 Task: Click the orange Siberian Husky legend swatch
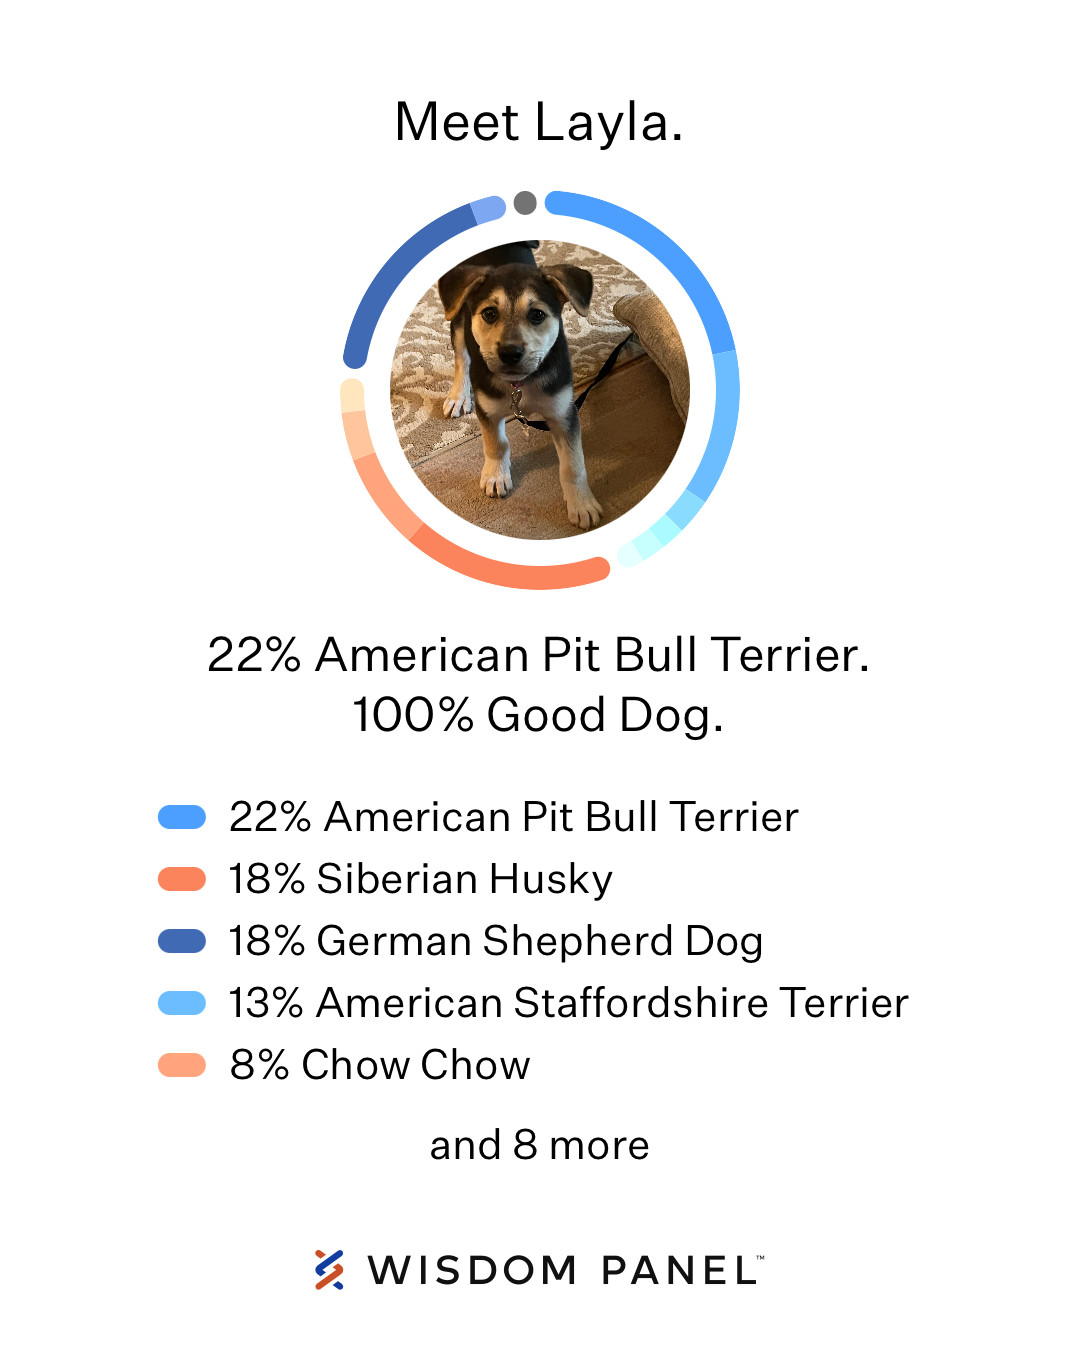[182, 879]
